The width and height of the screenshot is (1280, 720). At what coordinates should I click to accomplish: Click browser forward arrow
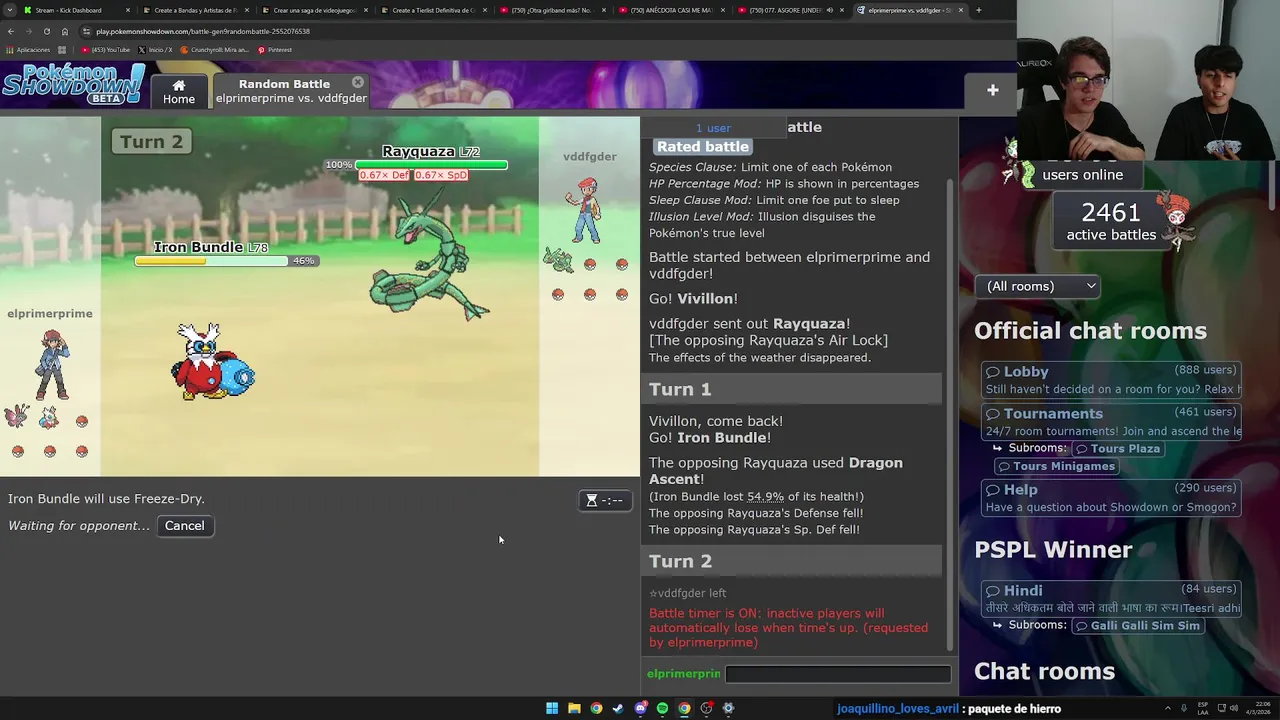[x=28, y=31]
